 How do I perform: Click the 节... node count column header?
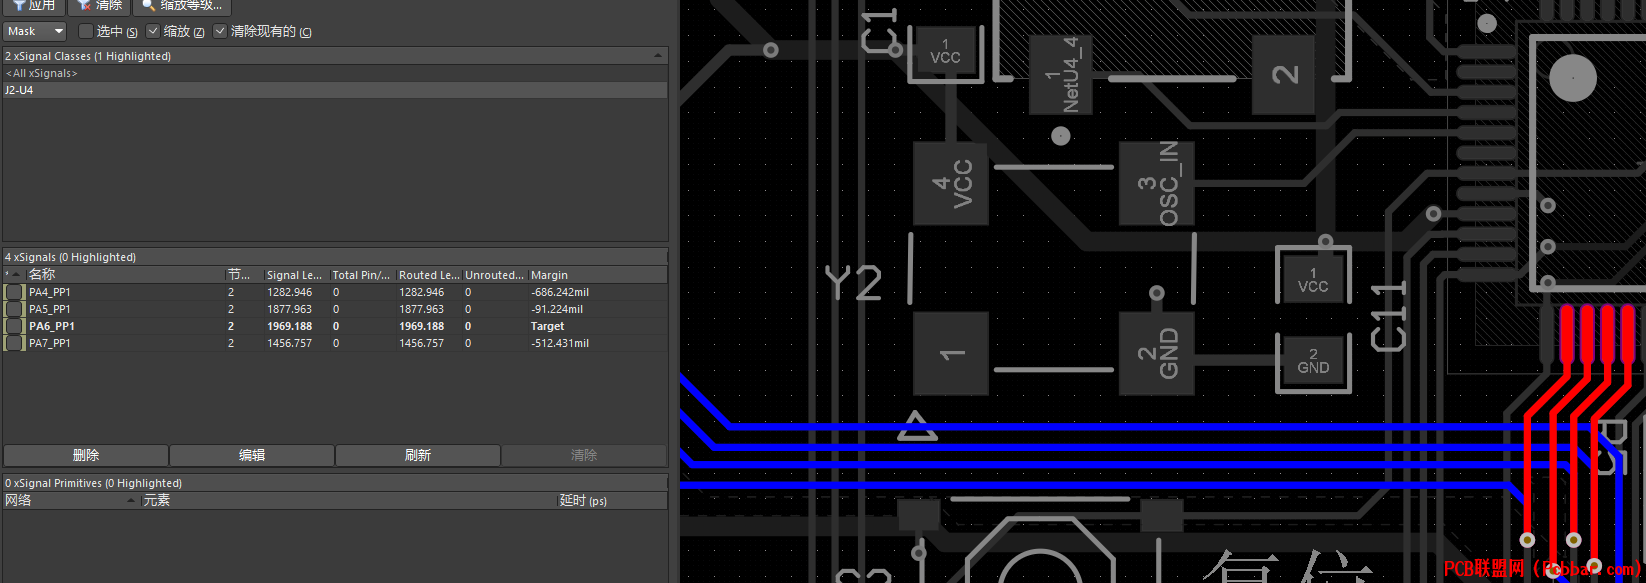[244, 275]
